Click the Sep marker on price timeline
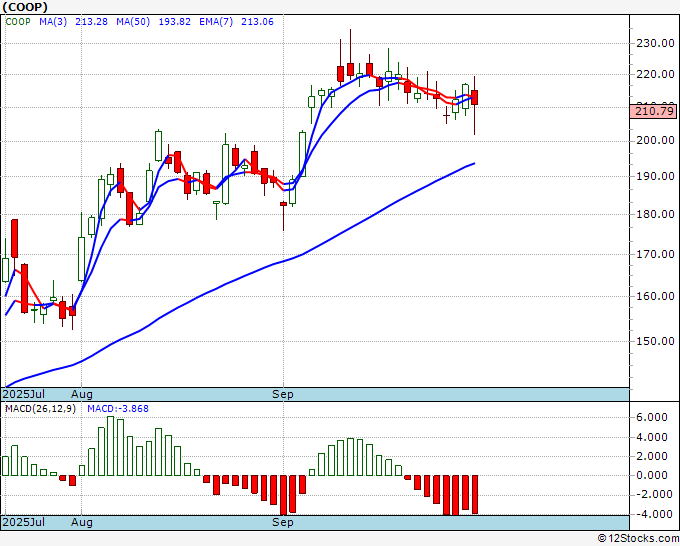Image resolution: width=680 pixels, height=546 pixels. click(283, 394)
